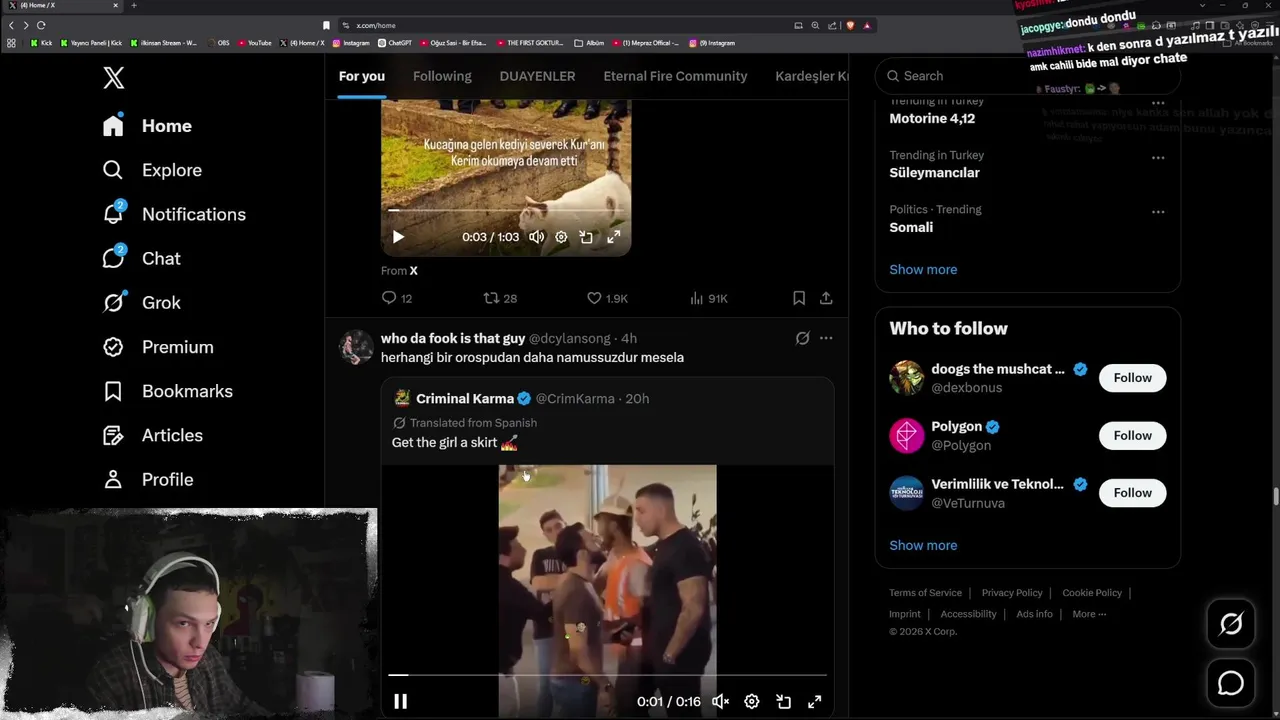
Task: Open the OBS bookmark
Action: (x=218, y=43)
